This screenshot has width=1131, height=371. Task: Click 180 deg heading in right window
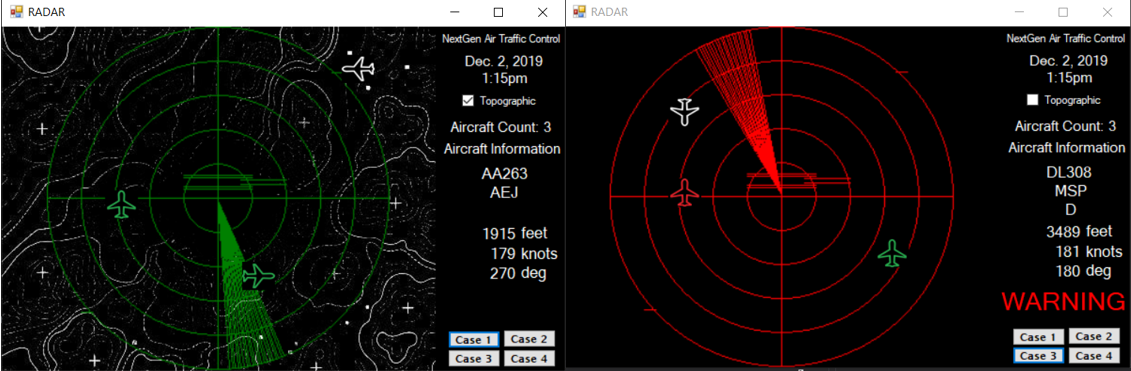1082,271
